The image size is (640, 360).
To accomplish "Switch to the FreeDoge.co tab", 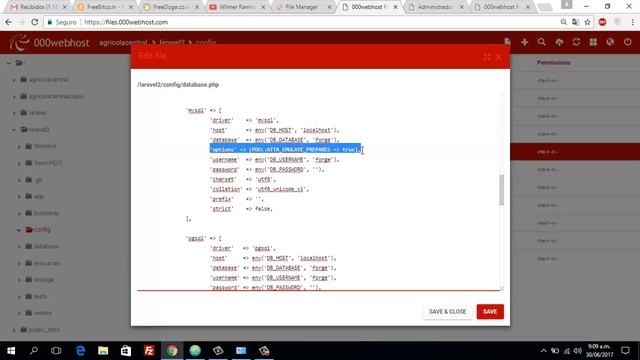I will point(171,7).
